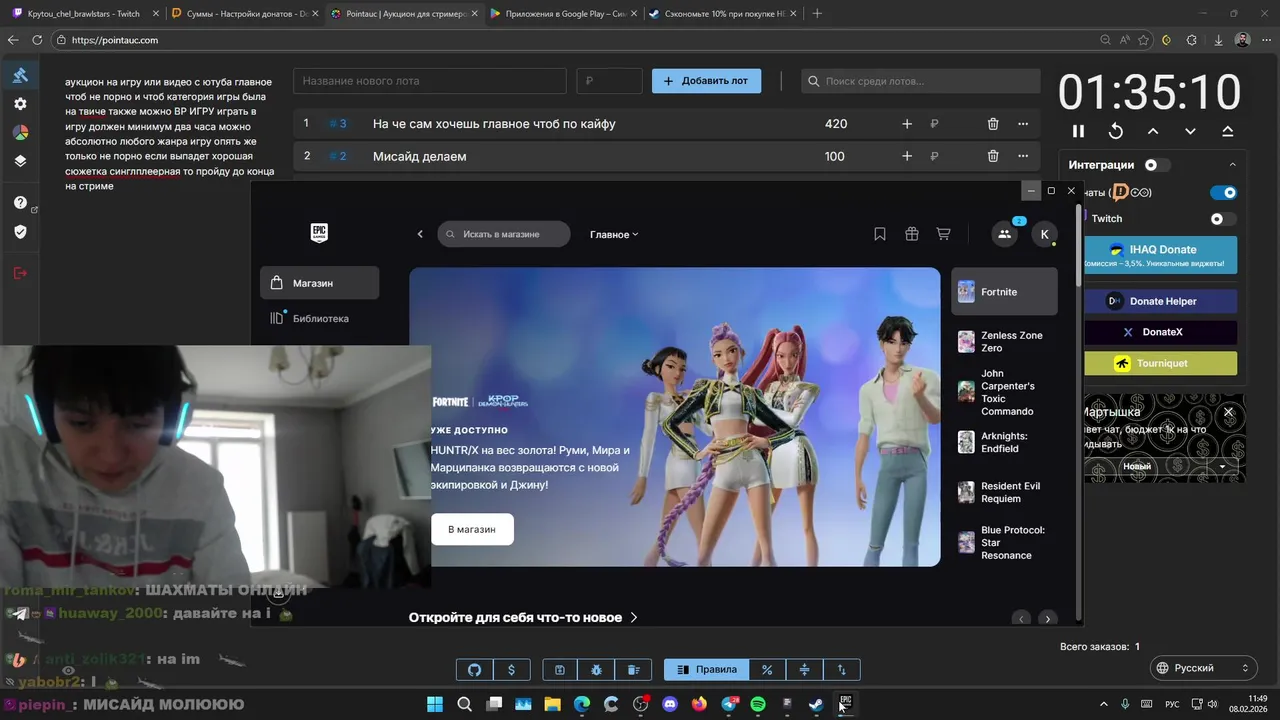This screenshot has width=1280, height=720.
Task: Click the dollar sign button in bottom toolbar
Action: [512, 670]
